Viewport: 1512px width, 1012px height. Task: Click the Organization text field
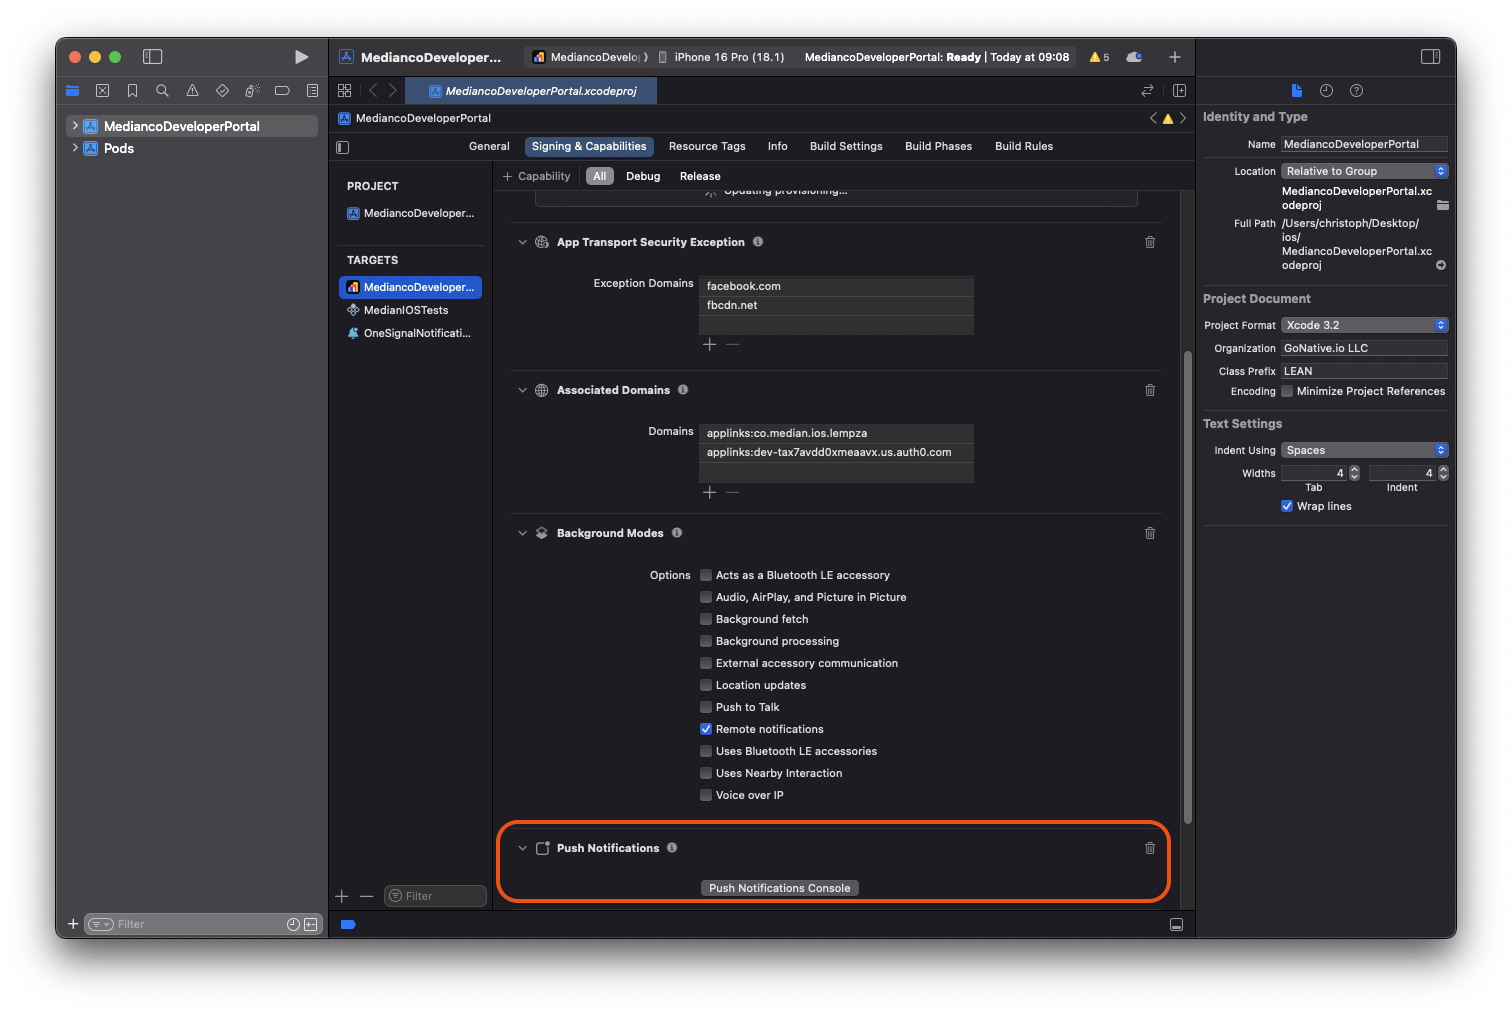tap(1364, 348)
